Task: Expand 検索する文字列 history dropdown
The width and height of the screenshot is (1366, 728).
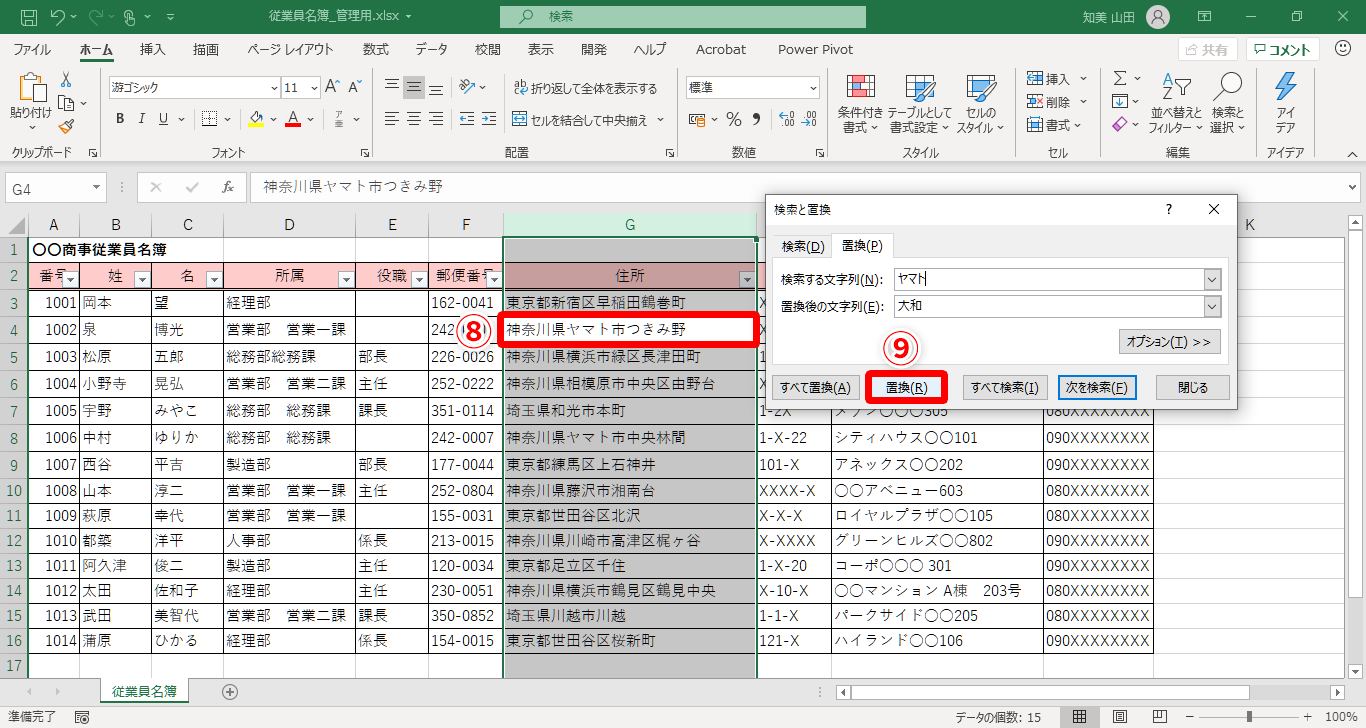Action: tap(1213, 280)
